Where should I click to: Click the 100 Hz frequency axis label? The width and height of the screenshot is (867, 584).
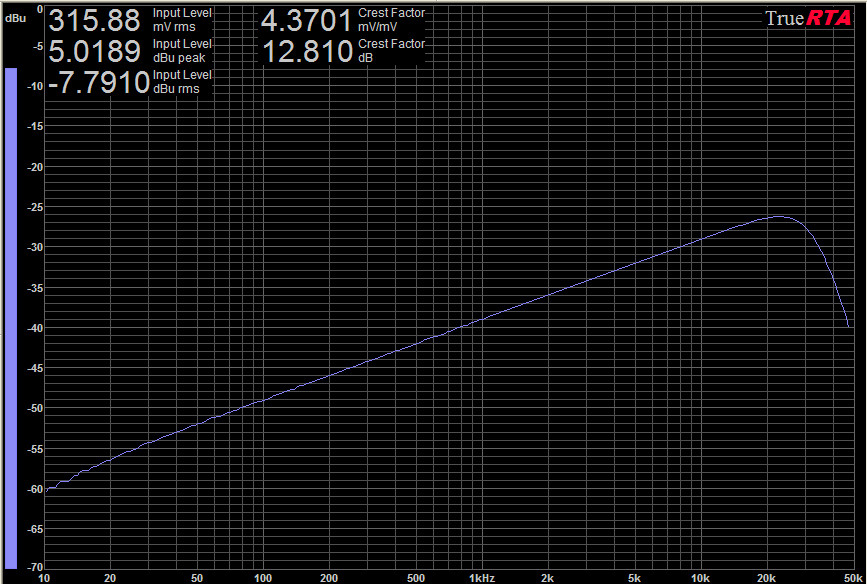pyautogui.click(x=264, y=577)
